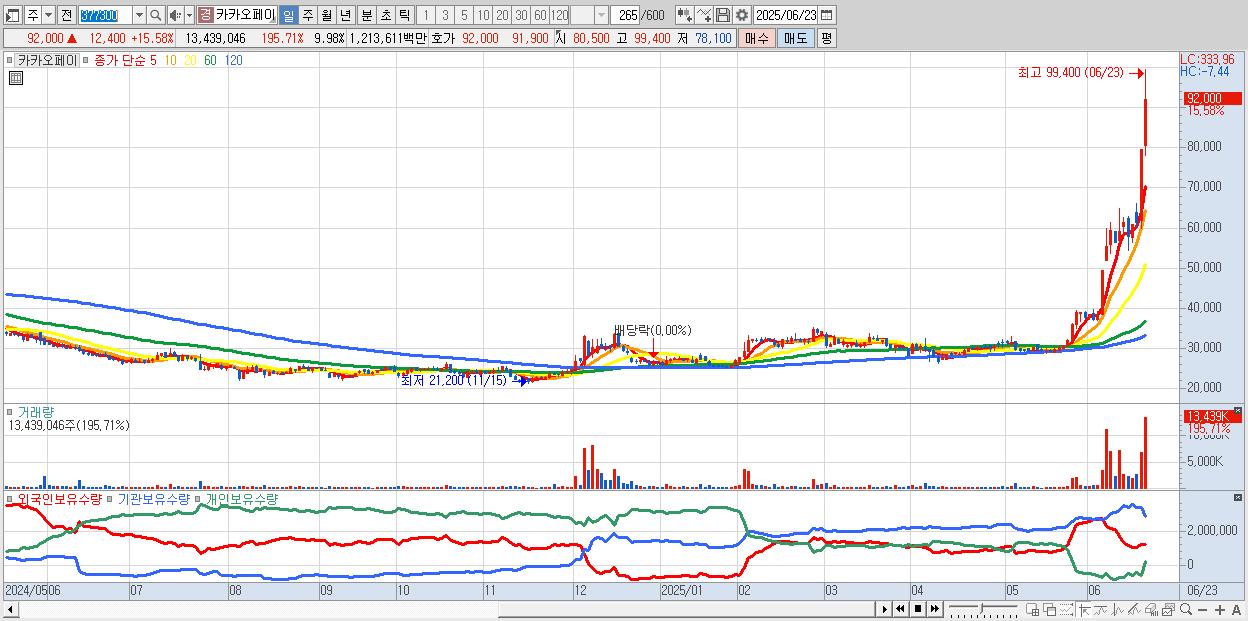The image size is (1248, 621).
Task: Click the rewind playback button
Action: pos(900,609)
